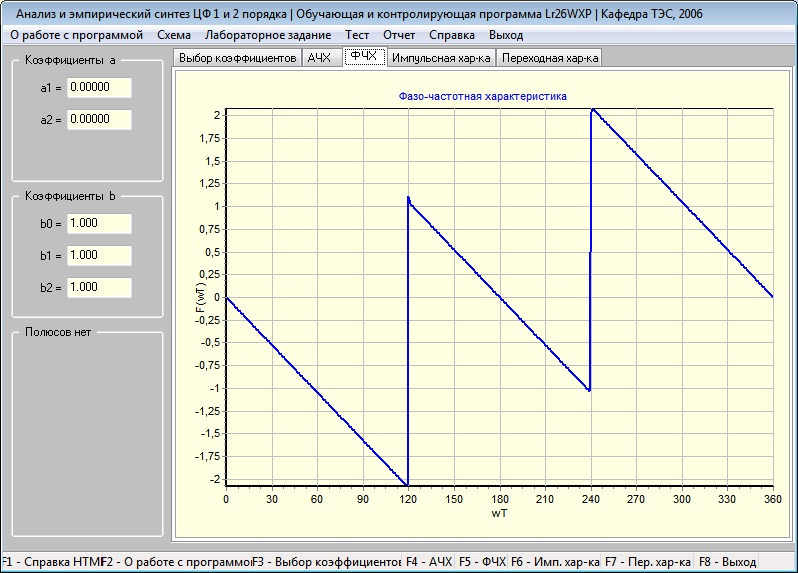
Task: Click the a1 coefficient input field
Action: (x=99, y=88)
